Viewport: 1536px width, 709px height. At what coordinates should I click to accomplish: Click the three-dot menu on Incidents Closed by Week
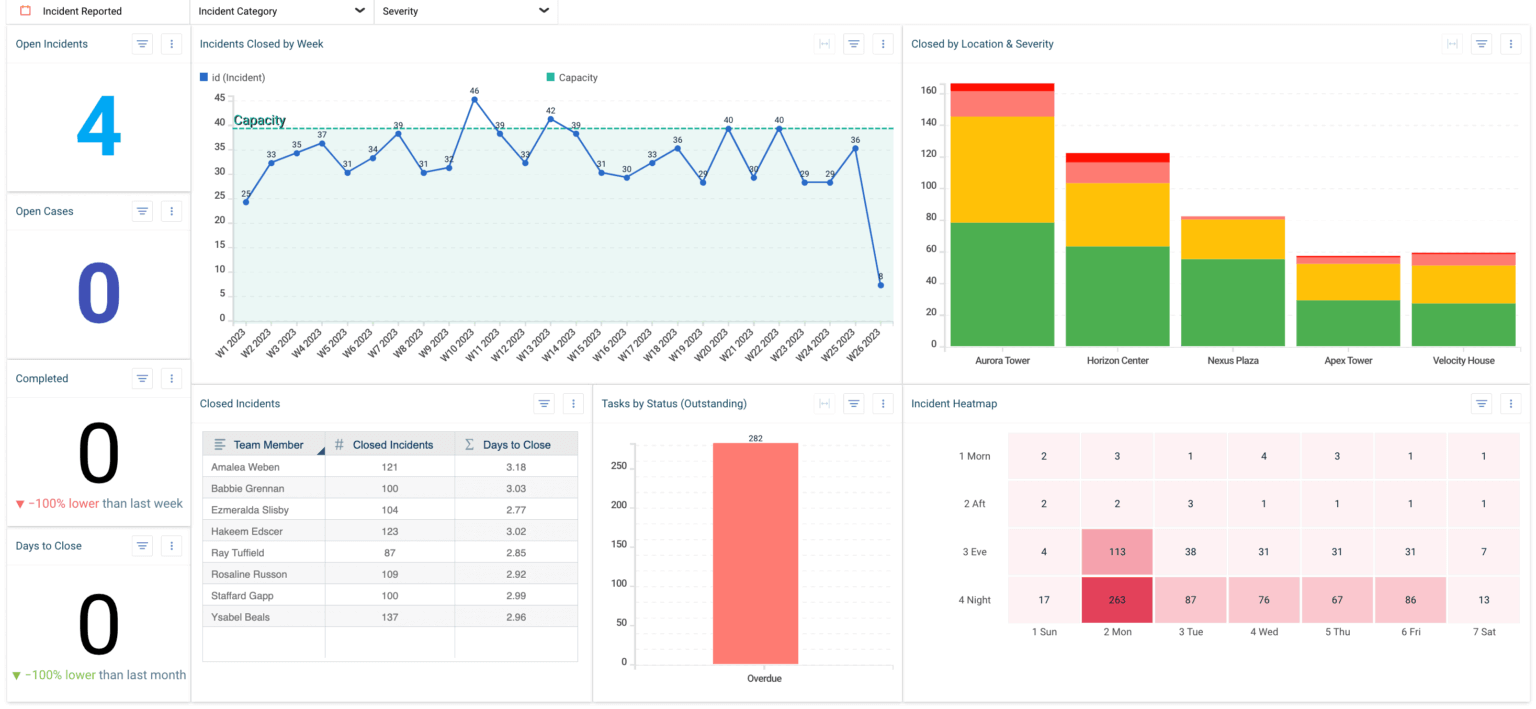point(883,44)
